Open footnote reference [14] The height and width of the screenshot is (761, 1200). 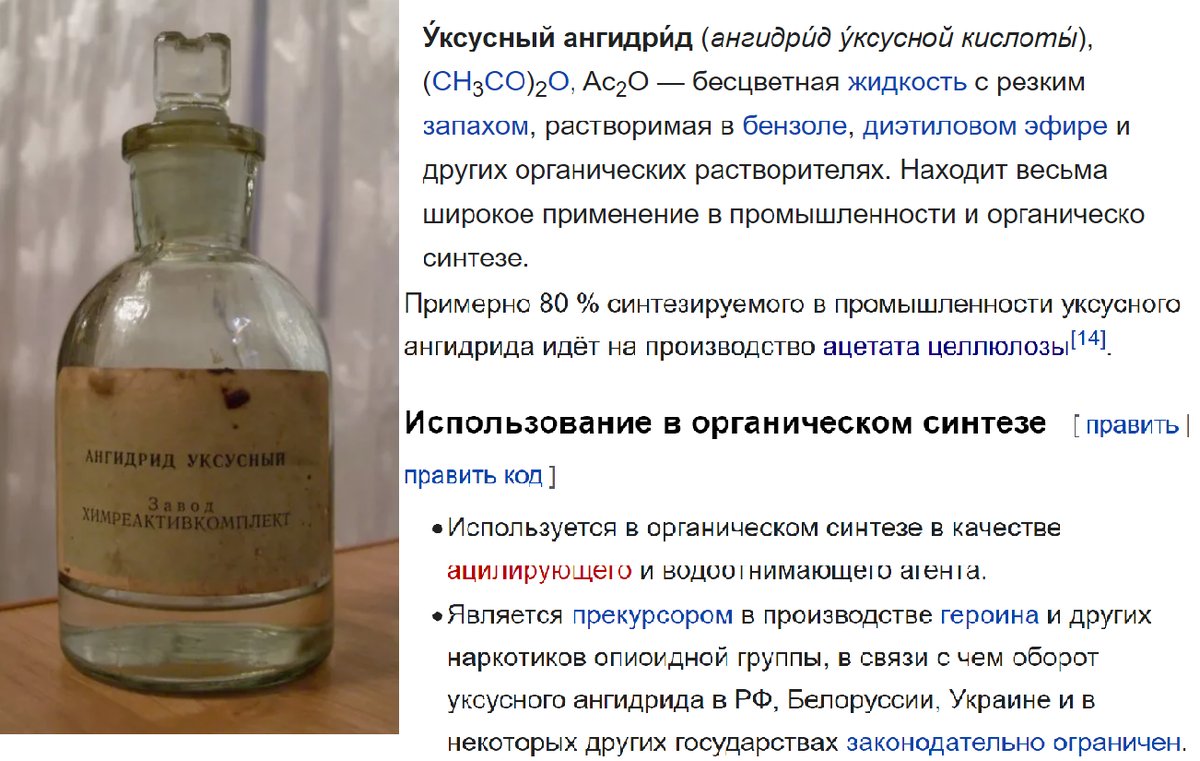1088,339
